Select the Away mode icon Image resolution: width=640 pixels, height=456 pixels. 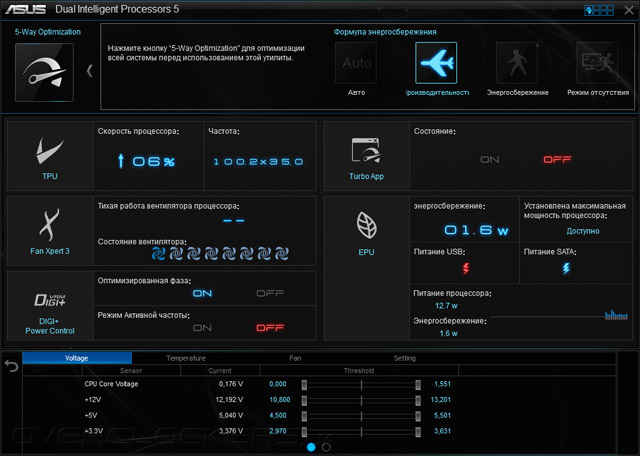pos(597,63)
